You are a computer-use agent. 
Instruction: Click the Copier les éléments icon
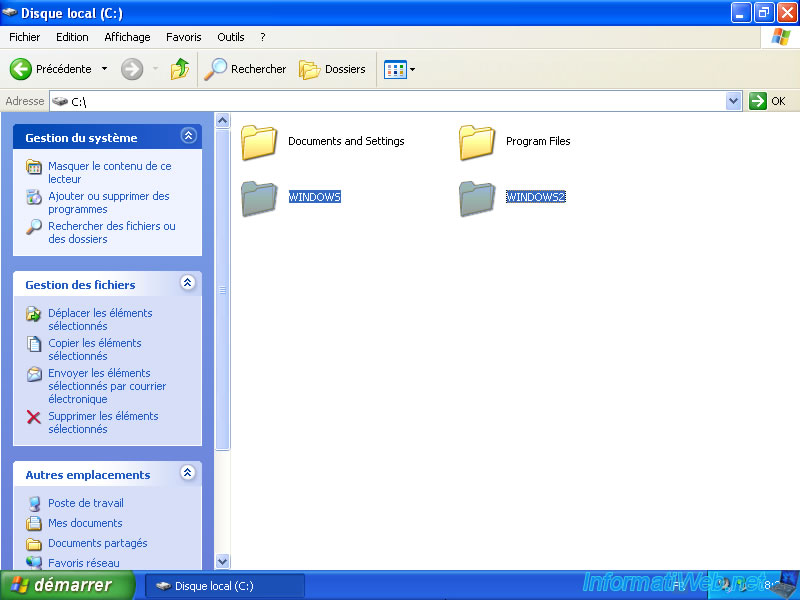point(34,344)
